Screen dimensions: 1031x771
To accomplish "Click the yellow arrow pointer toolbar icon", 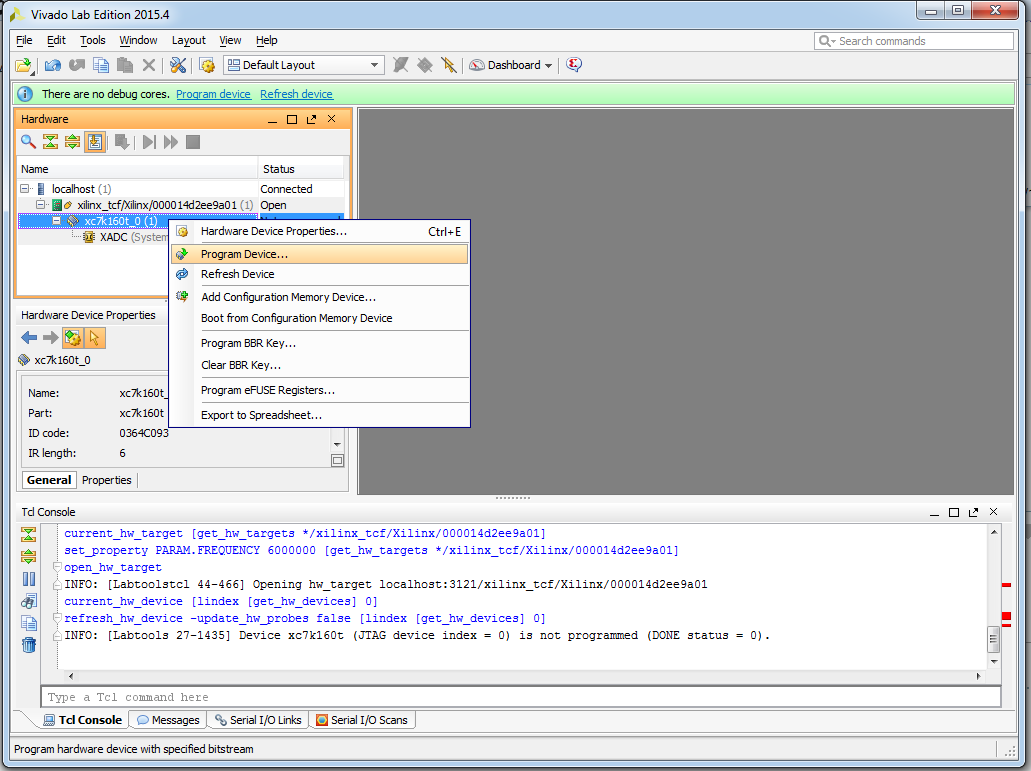I will (x=449, y=65).
